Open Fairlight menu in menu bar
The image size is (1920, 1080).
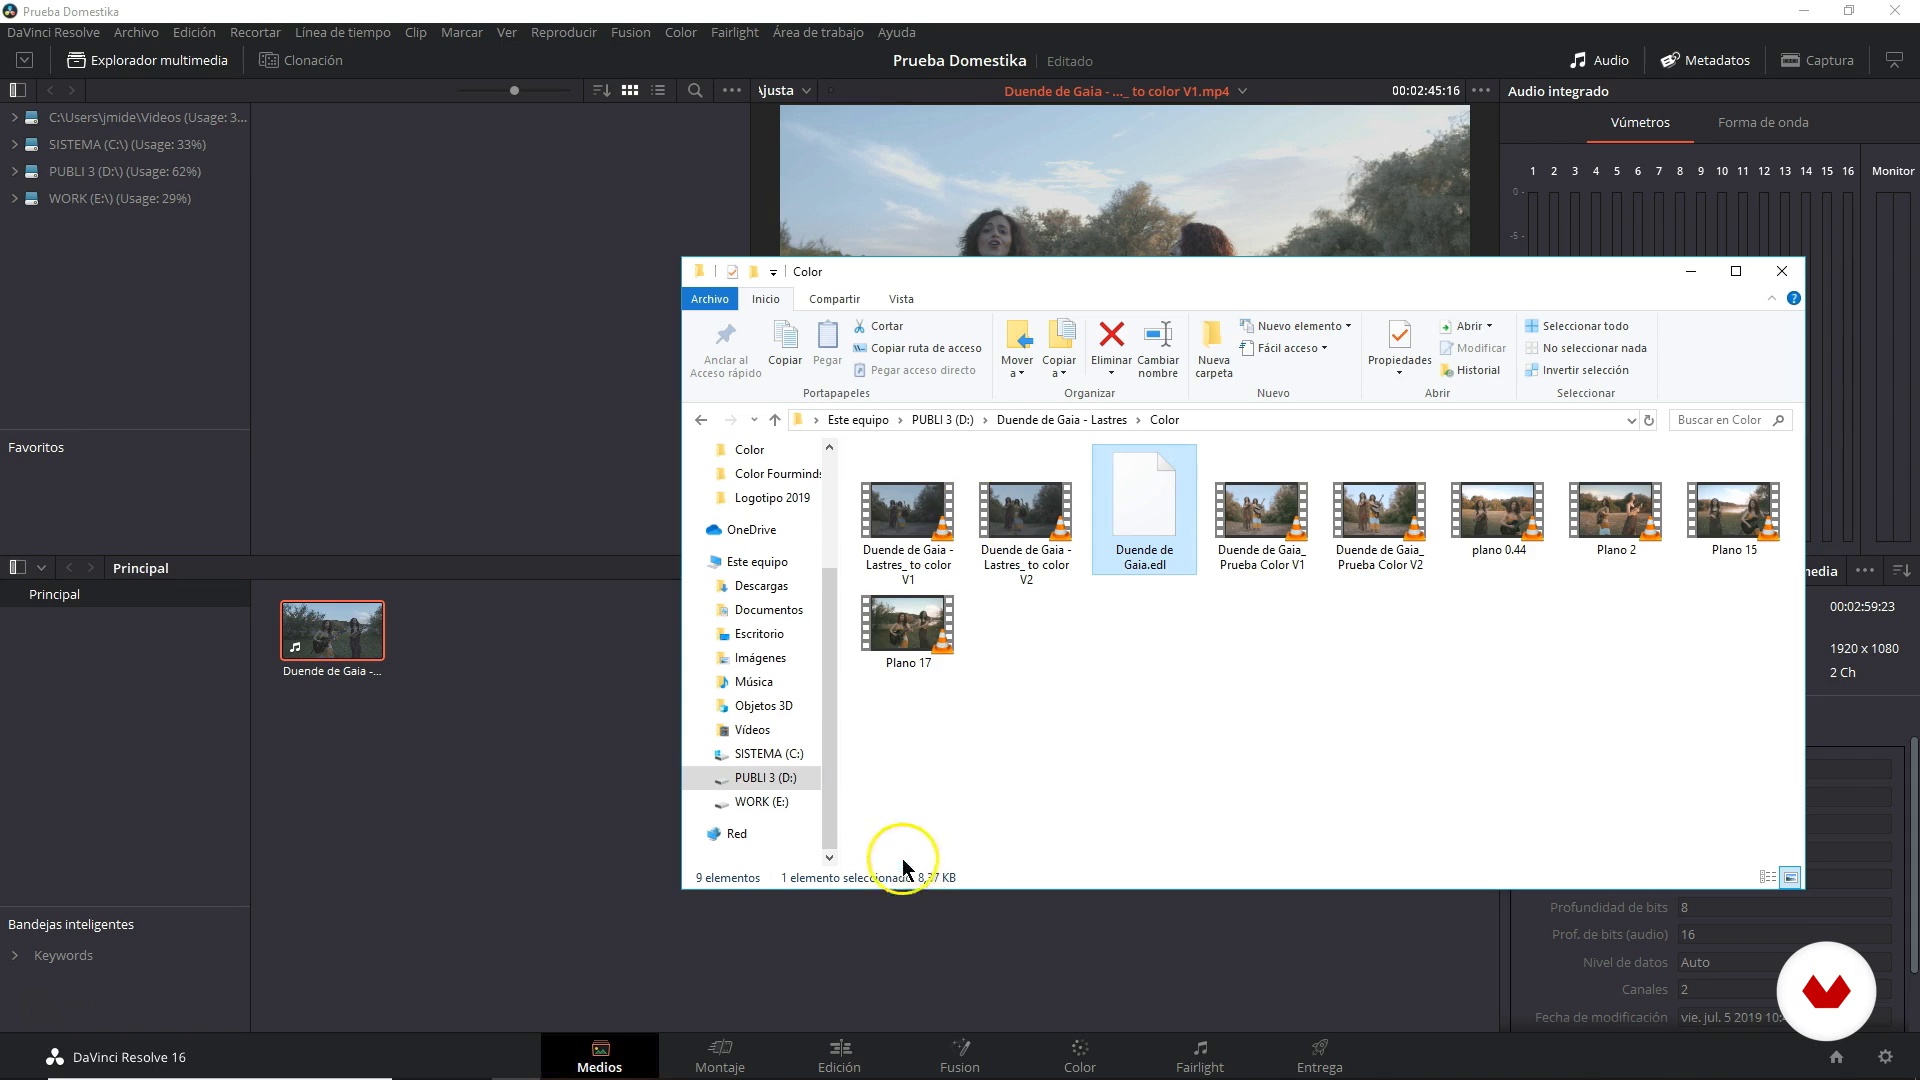[734, 32]
